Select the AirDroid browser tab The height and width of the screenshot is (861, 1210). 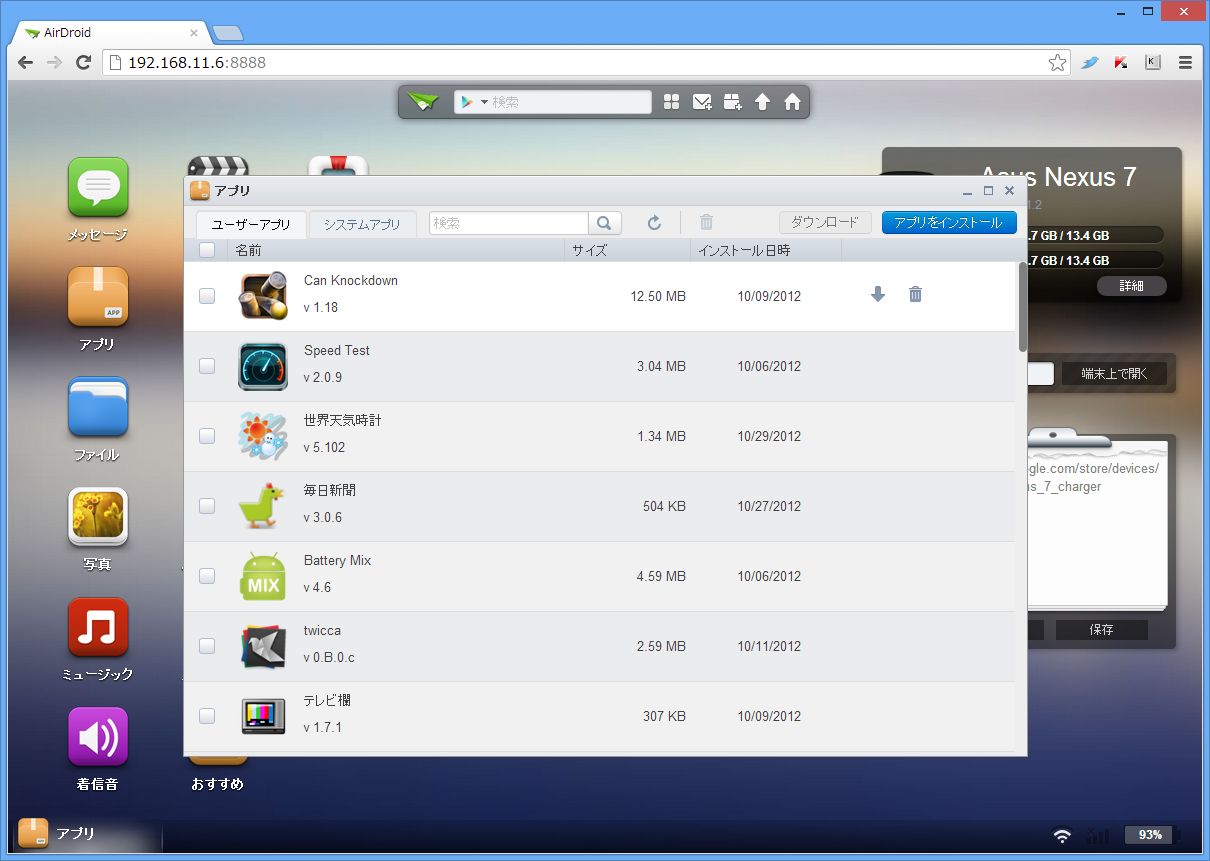click(110, 32)
